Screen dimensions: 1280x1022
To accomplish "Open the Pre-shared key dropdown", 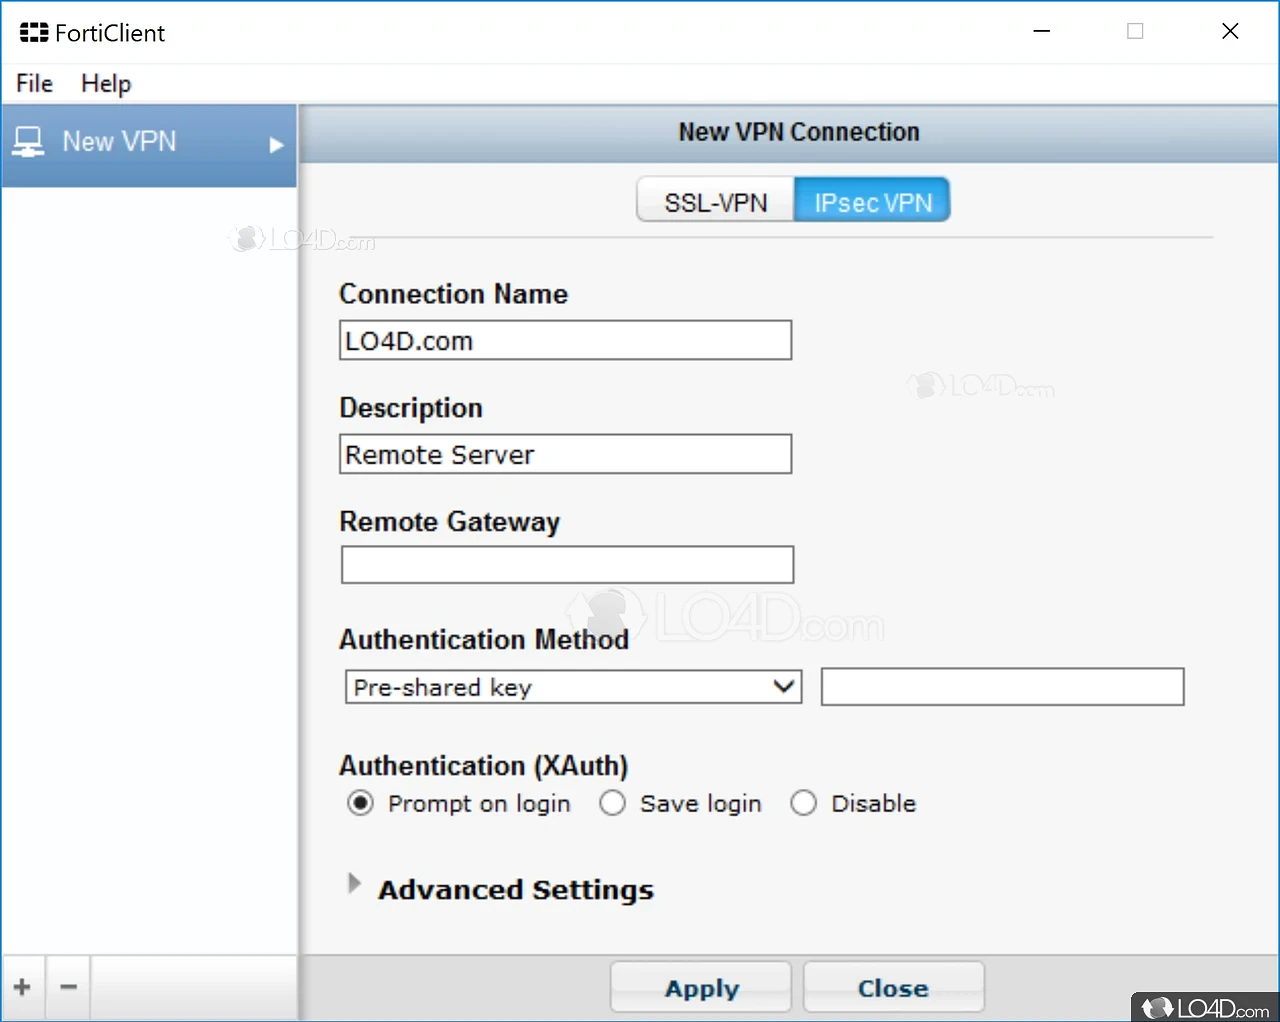I will tap(573, 687).
